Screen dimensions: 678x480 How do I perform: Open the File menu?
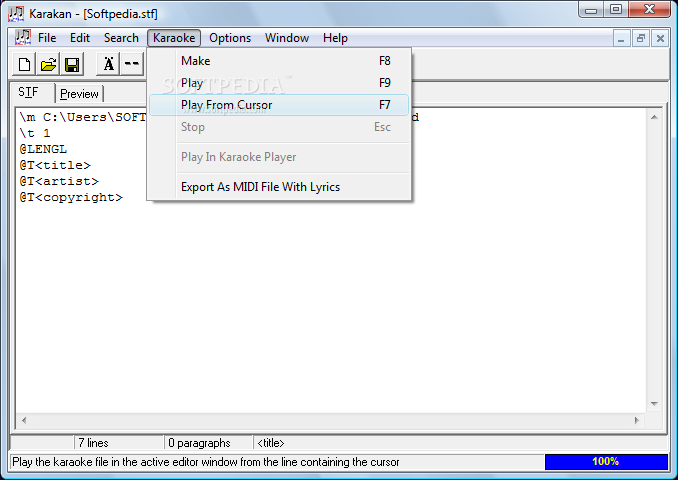(47, 38)
